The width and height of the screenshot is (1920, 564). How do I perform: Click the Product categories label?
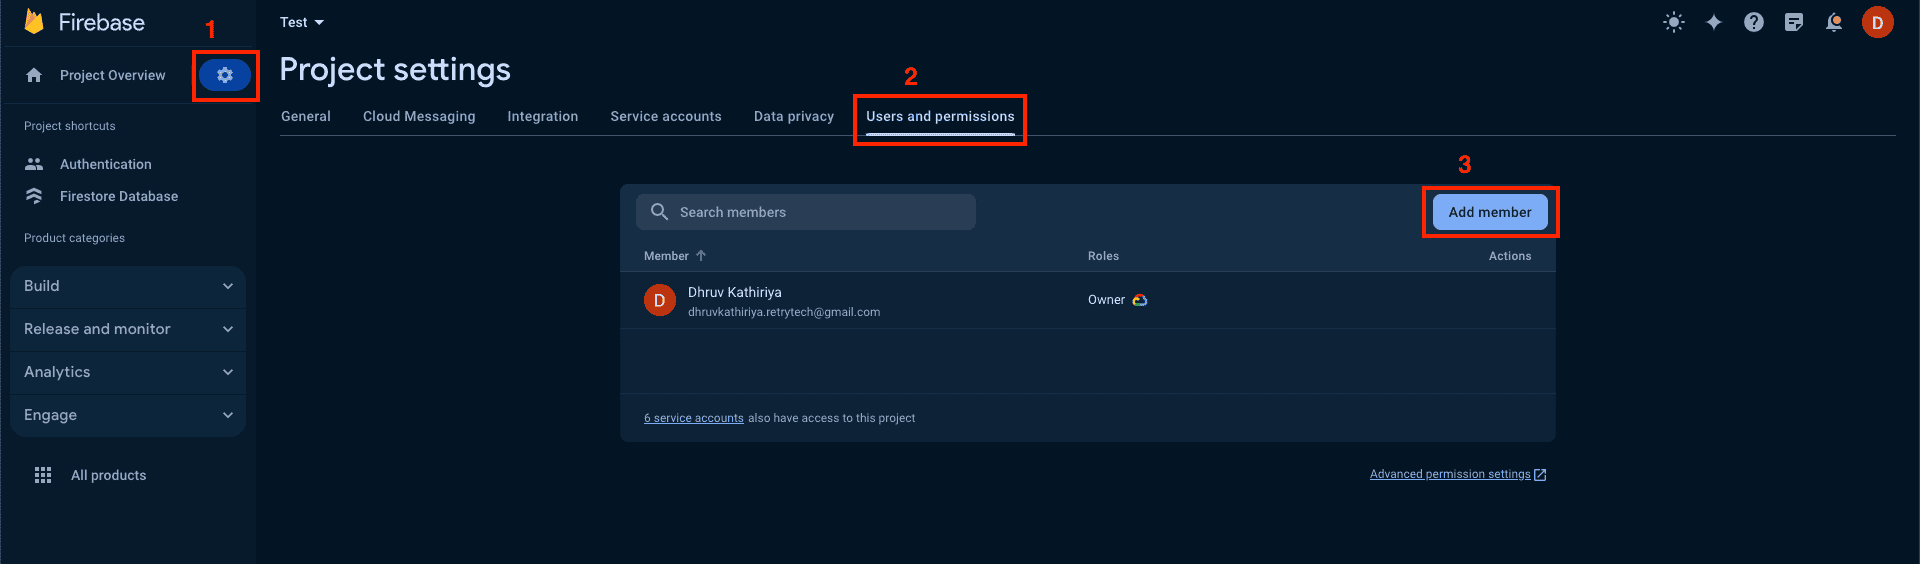point(74,238)
